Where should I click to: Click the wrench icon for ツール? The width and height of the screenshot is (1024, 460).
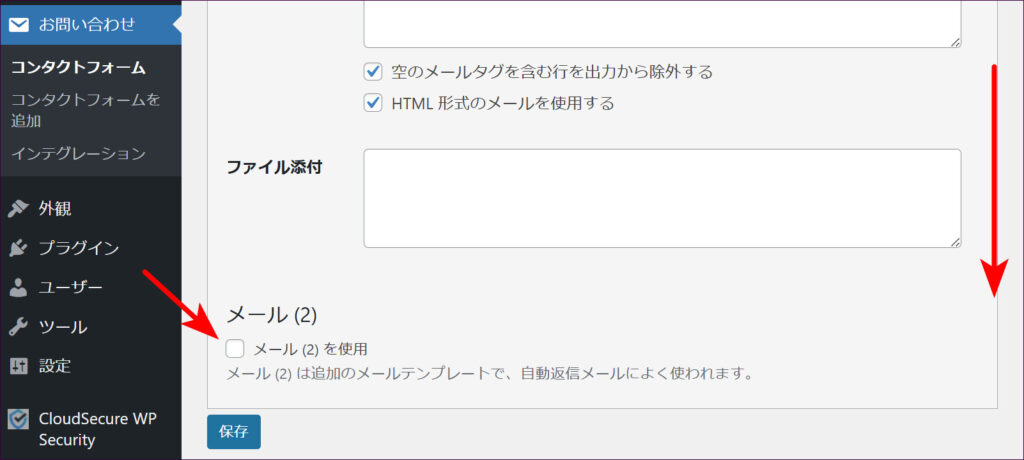point(18,327)
